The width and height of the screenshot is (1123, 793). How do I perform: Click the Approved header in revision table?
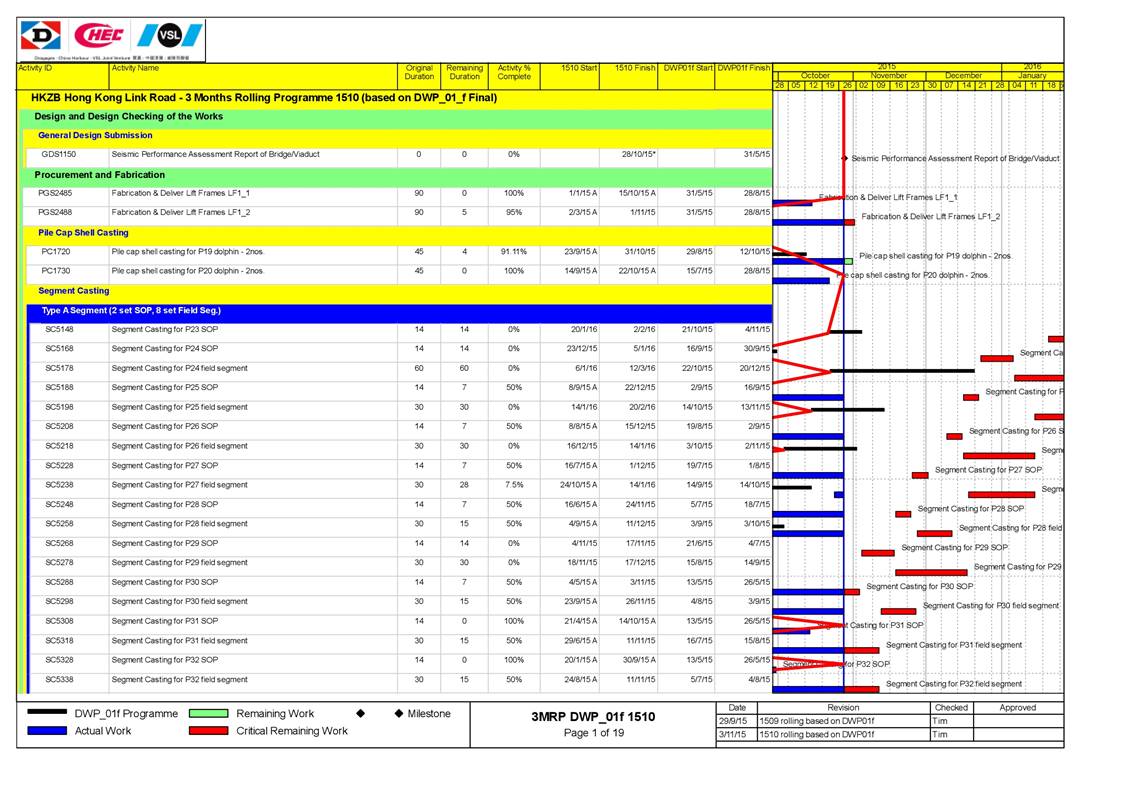(1018, 708)
